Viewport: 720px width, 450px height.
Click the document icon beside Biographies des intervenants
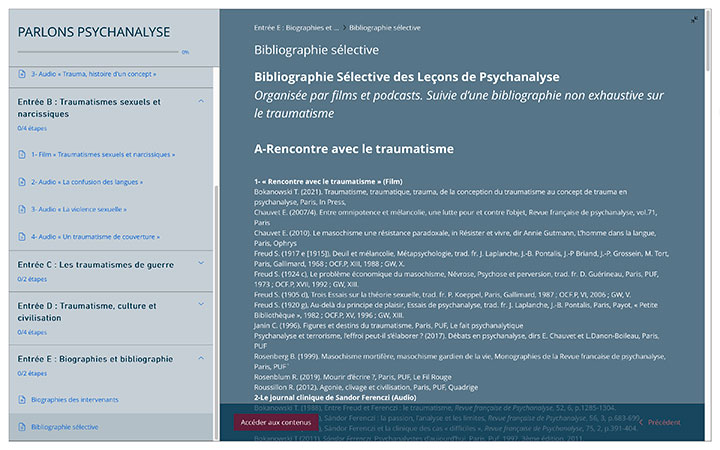coord(22,399)
